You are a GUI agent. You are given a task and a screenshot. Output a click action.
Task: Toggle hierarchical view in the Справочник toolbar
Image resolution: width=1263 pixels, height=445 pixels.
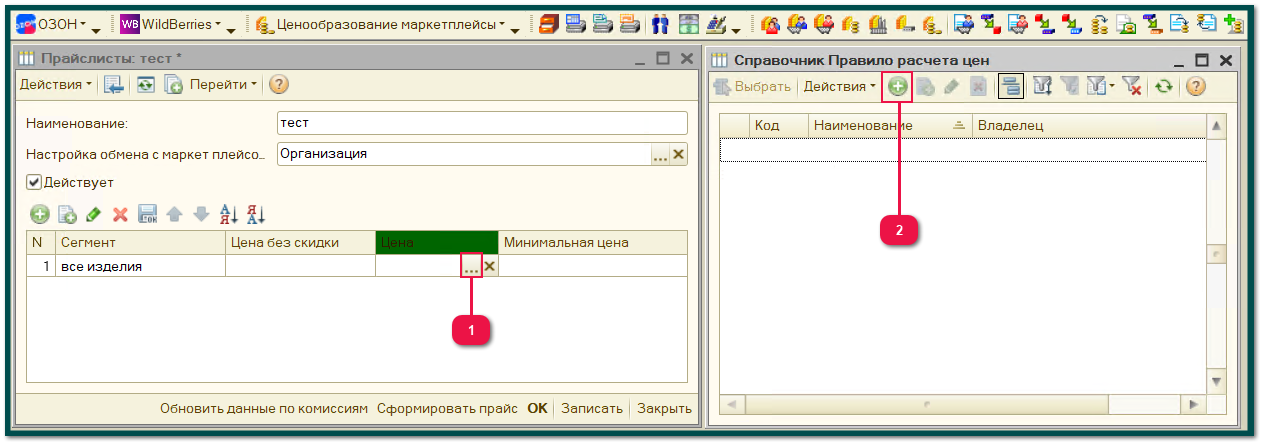1011,87
